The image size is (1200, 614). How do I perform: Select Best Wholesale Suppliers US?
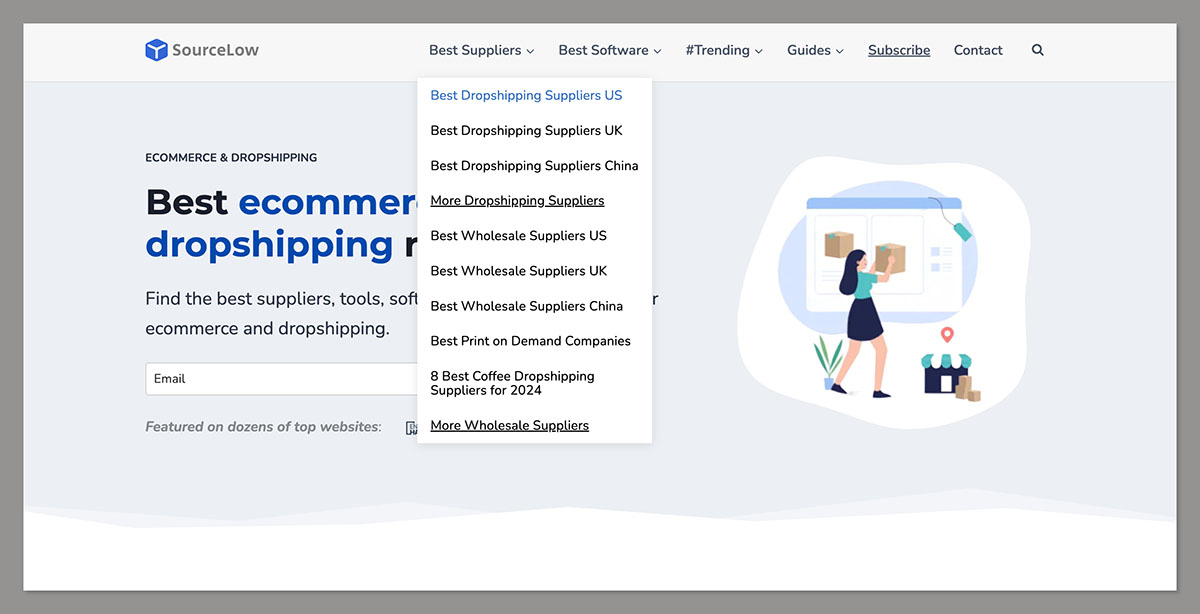pyautogui.click(x=518, y=236)
